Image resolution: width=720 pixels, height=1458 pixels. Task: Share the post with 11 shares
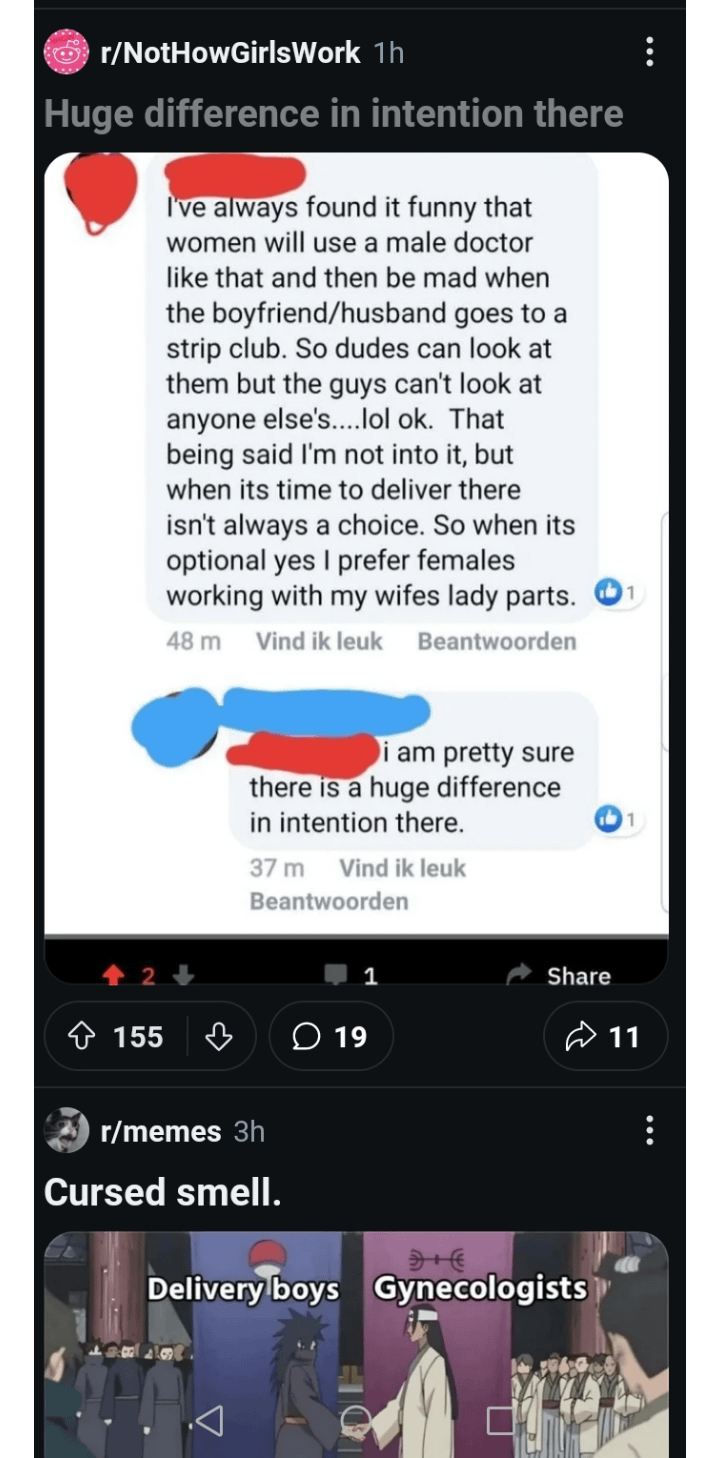(x=605, y=1037)
